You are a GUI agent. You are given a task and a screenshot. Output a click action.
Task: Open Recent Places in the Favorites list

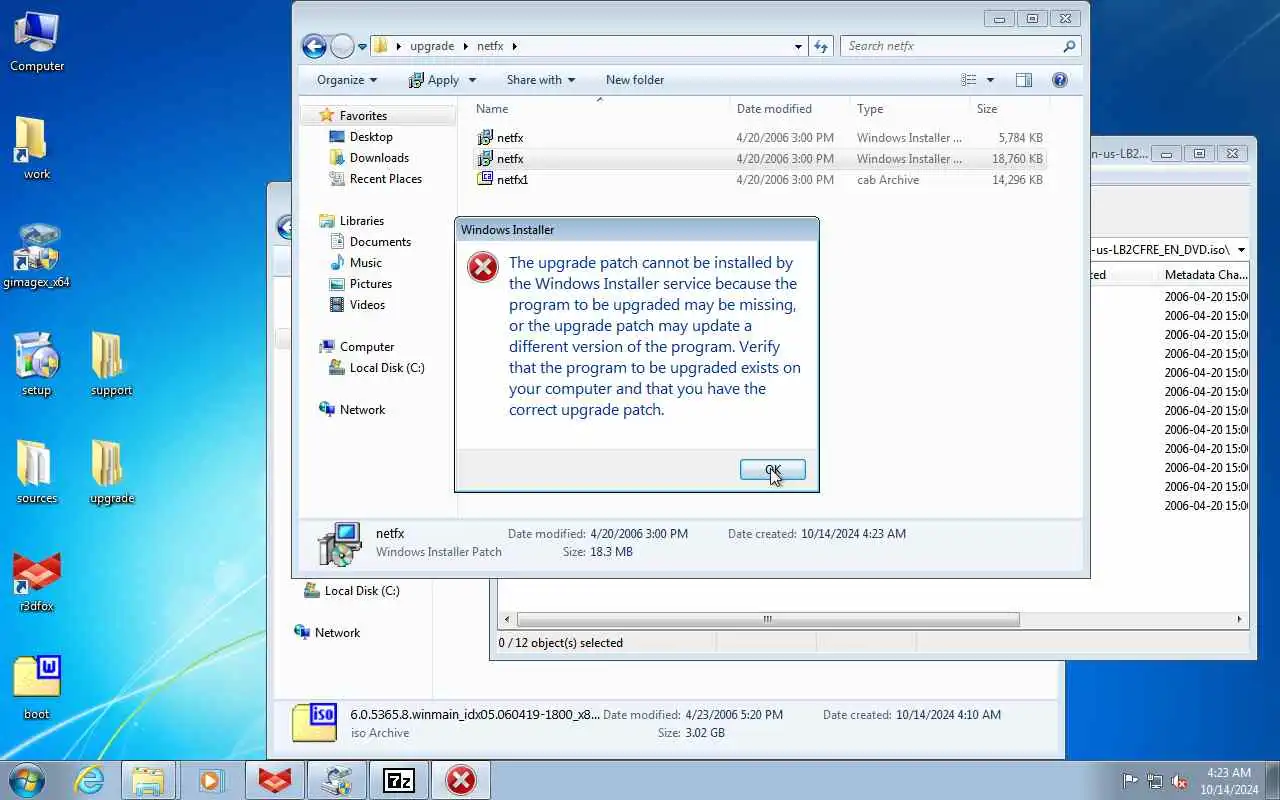coord(386,179)
